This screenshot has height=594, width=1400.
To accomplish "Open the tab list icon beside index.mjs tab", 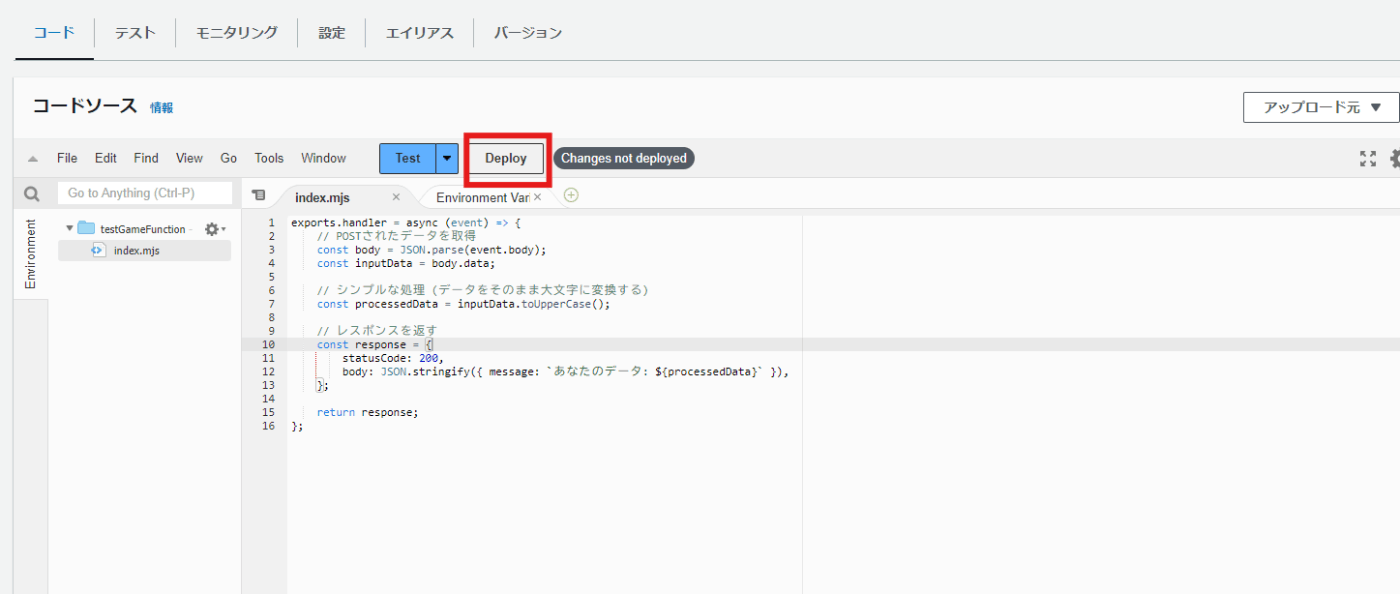I will pos(258,195).
